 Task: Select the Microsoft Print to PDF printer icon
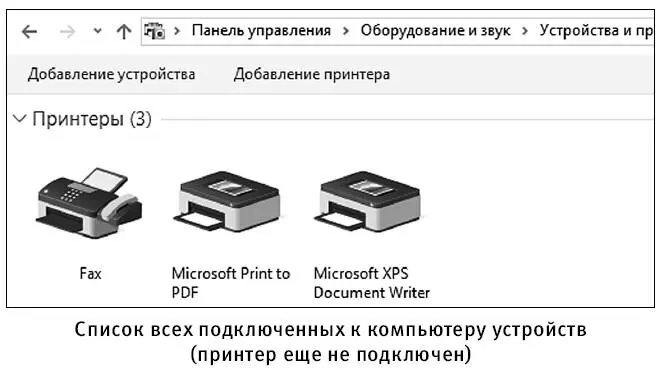point(229,201)
